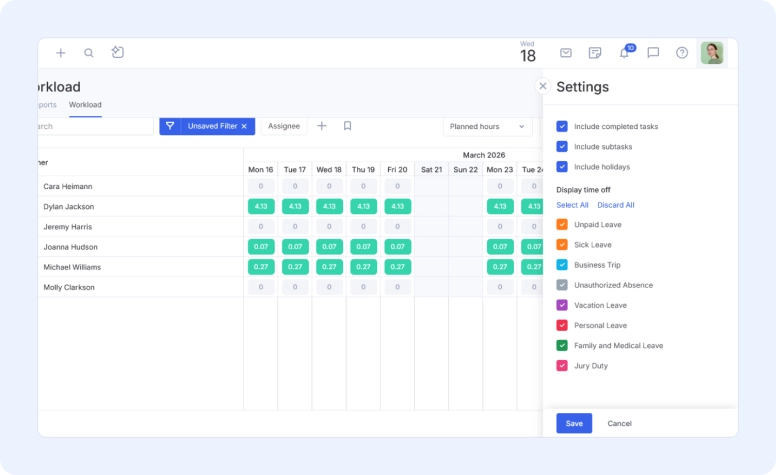Viewport: 776px width, 475px height.
Task: Open the Planned hours dropdown
Action: [487, 126]
